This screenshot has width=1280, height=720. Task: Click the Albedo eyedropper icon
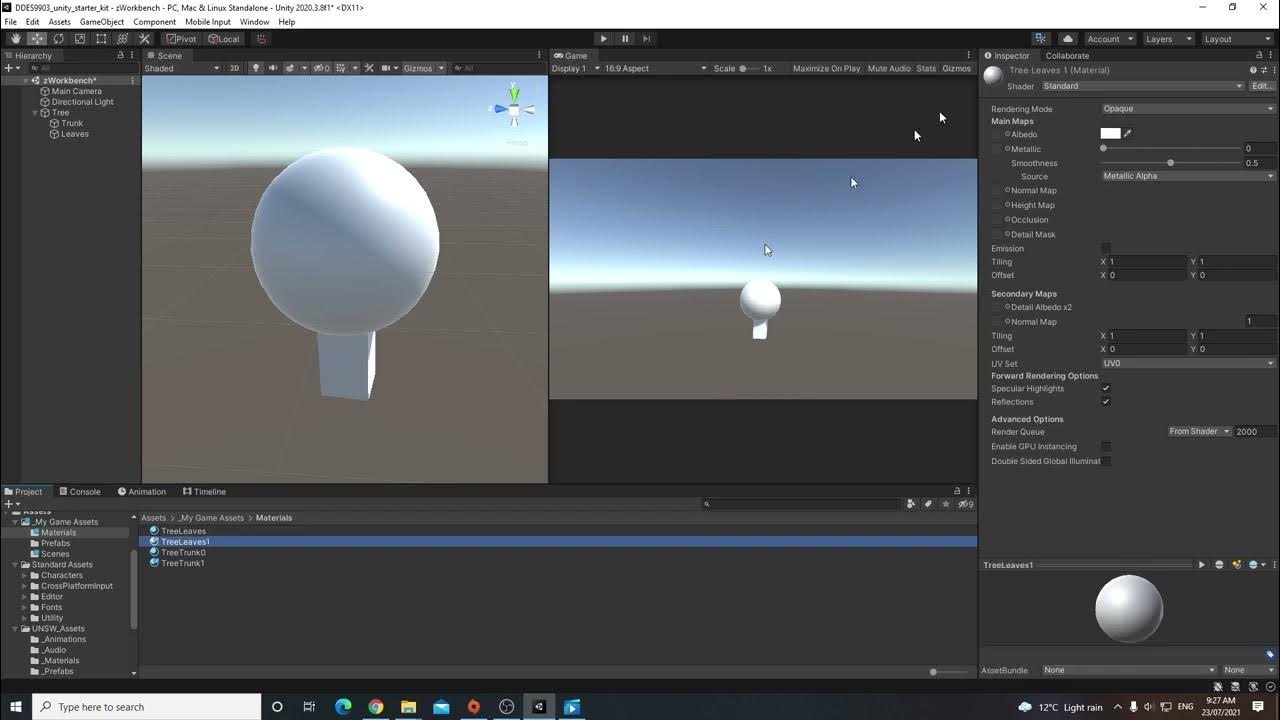tap(1127, 133)
